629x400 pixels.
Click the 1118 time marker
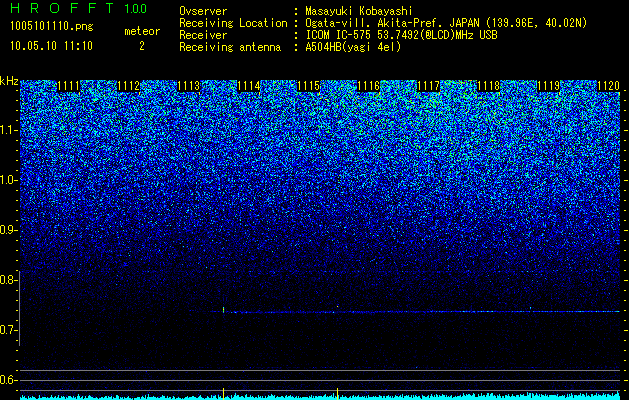tap(489, 86)
